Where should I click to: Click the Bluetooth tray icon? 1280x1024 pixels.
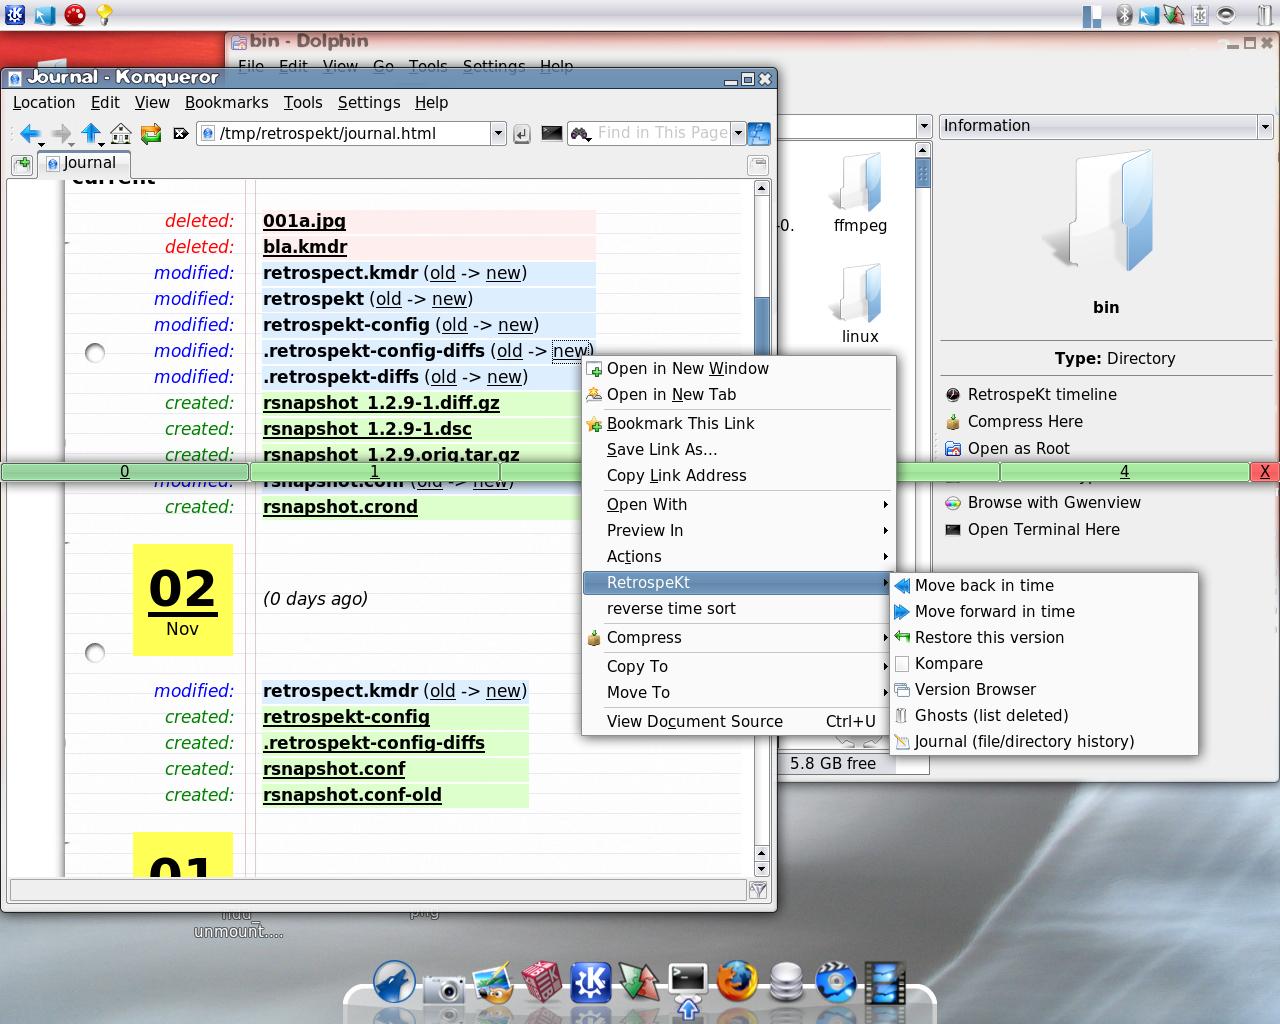coord(1124,15)
